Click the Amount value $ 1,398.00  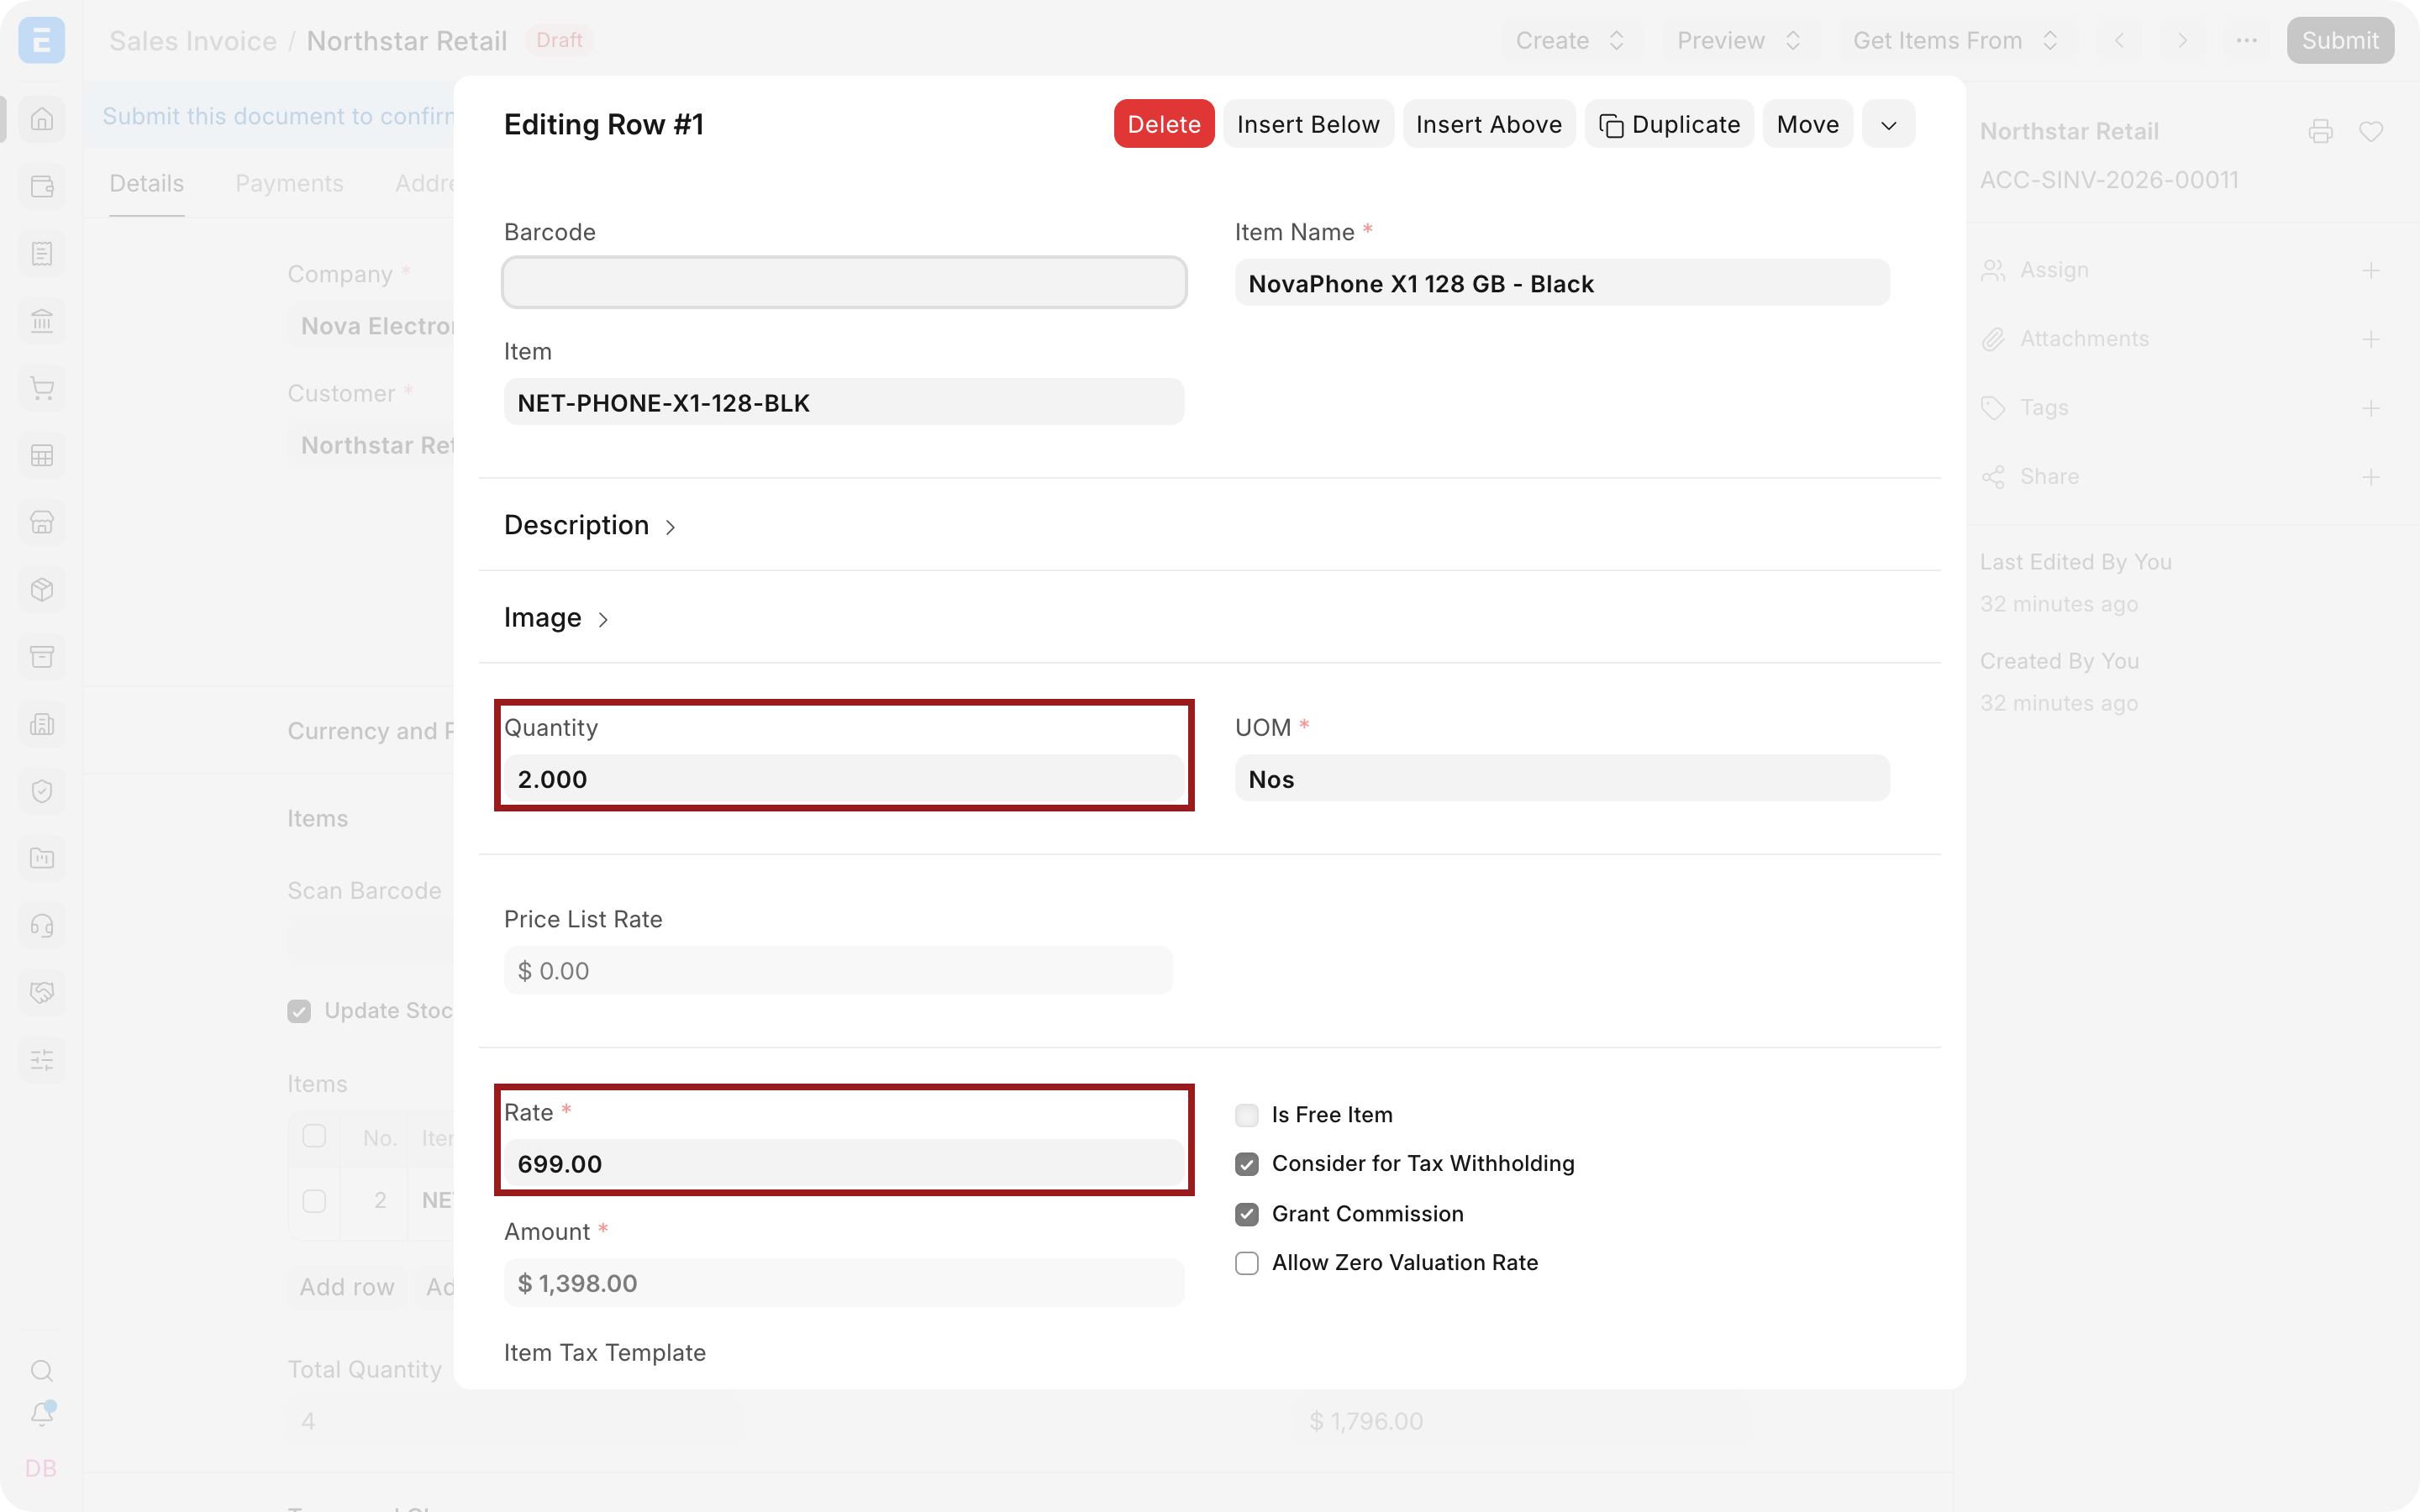844,1283
